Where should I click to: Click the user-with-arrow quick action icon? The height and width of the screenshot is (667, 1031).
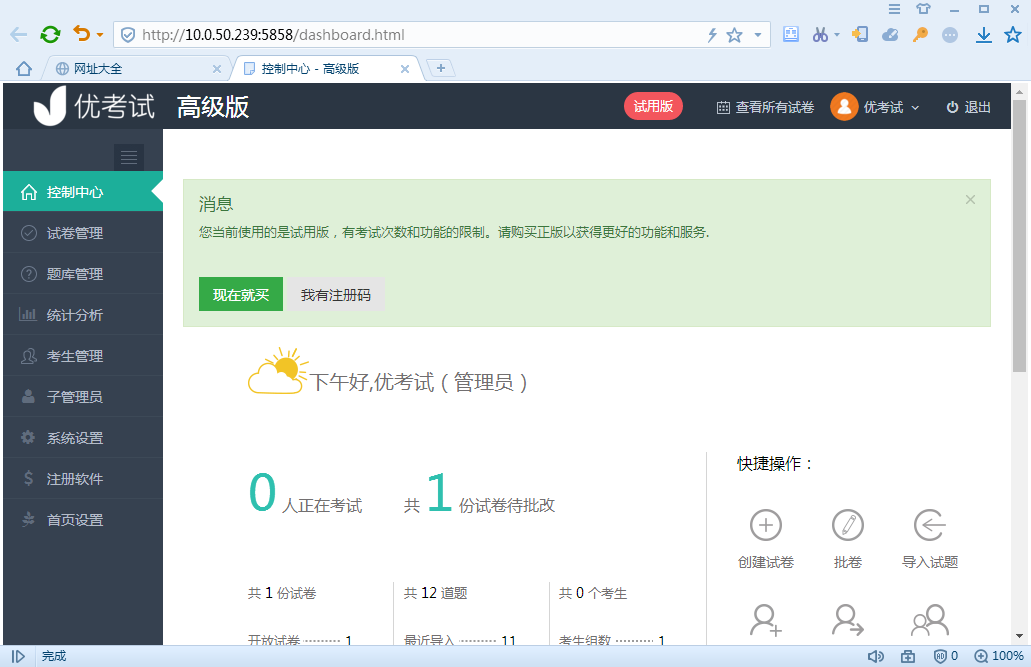tap(848, 620)
